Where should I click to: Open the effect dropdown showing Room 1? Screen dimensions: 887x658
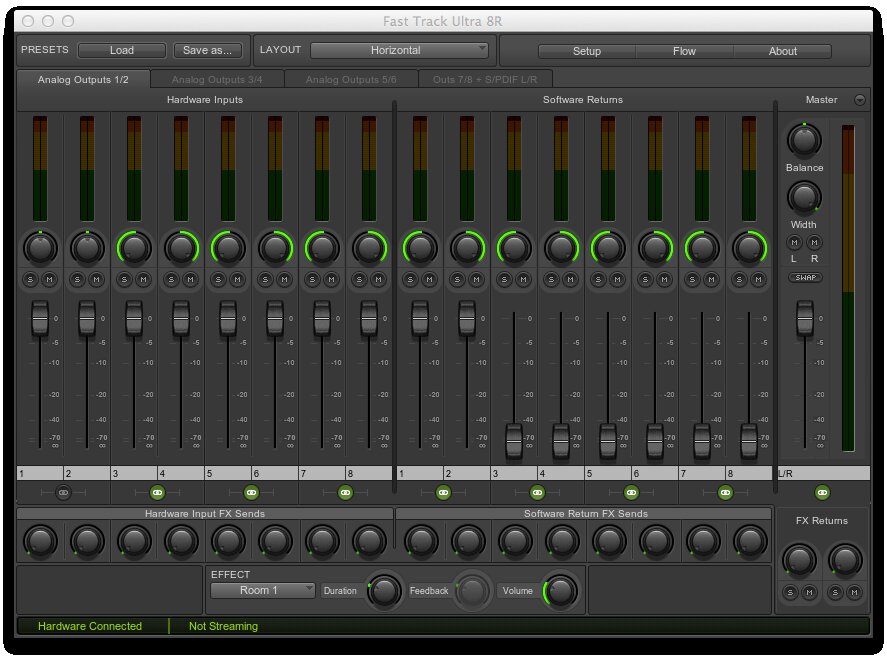click(262, 590)
